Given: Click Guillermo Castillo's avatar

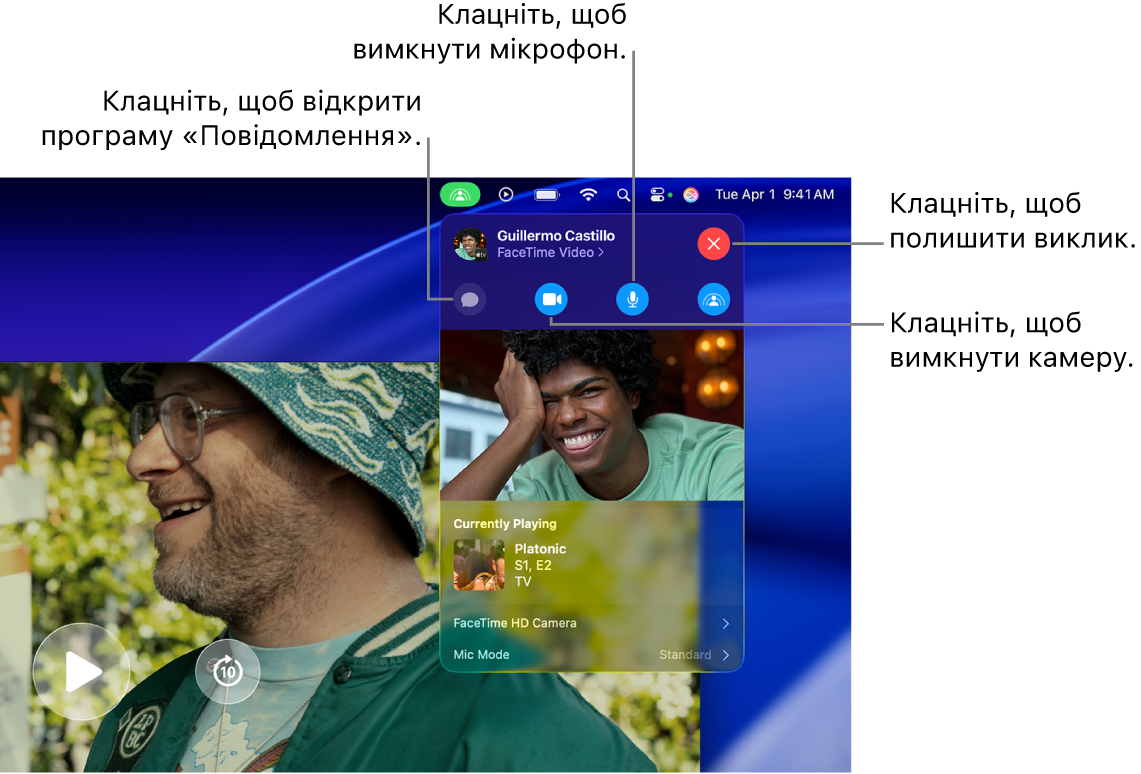Looking at the screenshot, I should tap(470, 244).
